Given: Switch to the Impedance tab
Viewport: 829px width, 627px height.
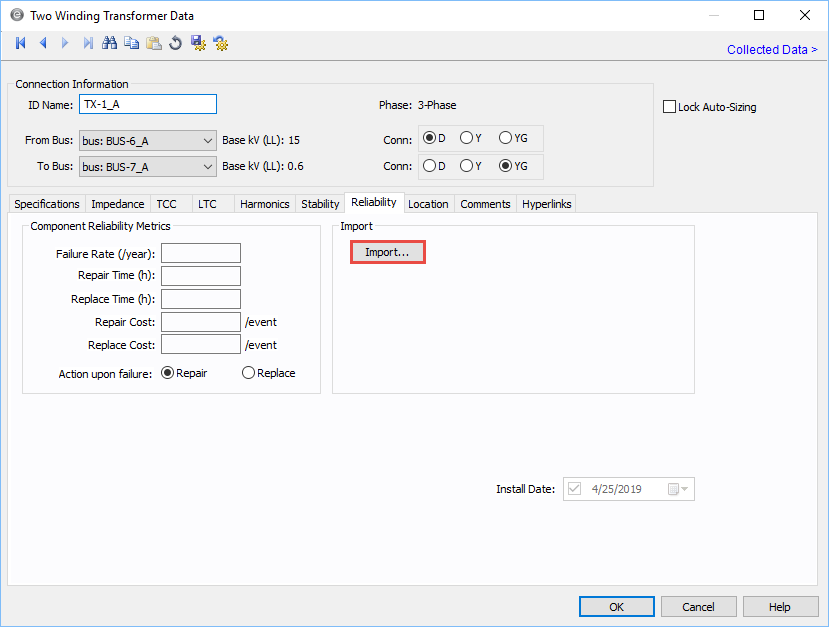Looking at the screenshot, I should click(x=118, y=204).
